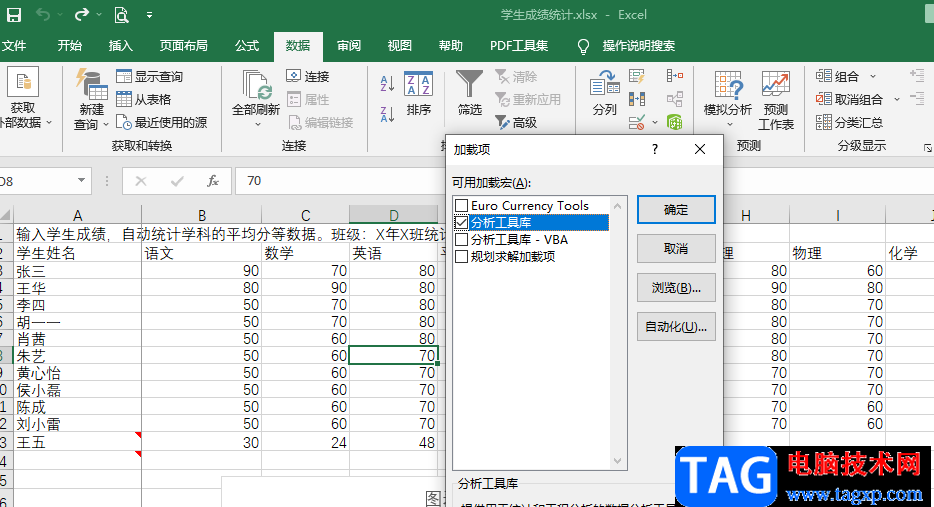Viewport: 934px width, 507px height.
Task: Click the Refresh All (全部刷新) icon
Action: pos(256,90)
